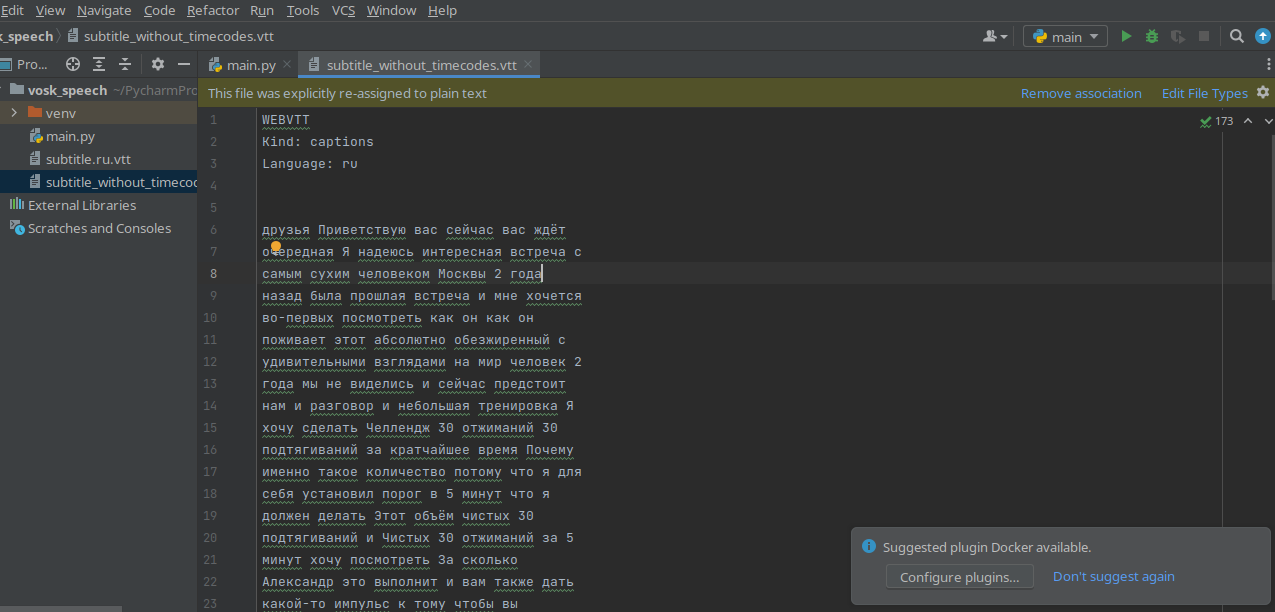This screenshot has height=612, width=1275.
Task: Expand the venv folder chevron
Action: [x=14, y=113]
